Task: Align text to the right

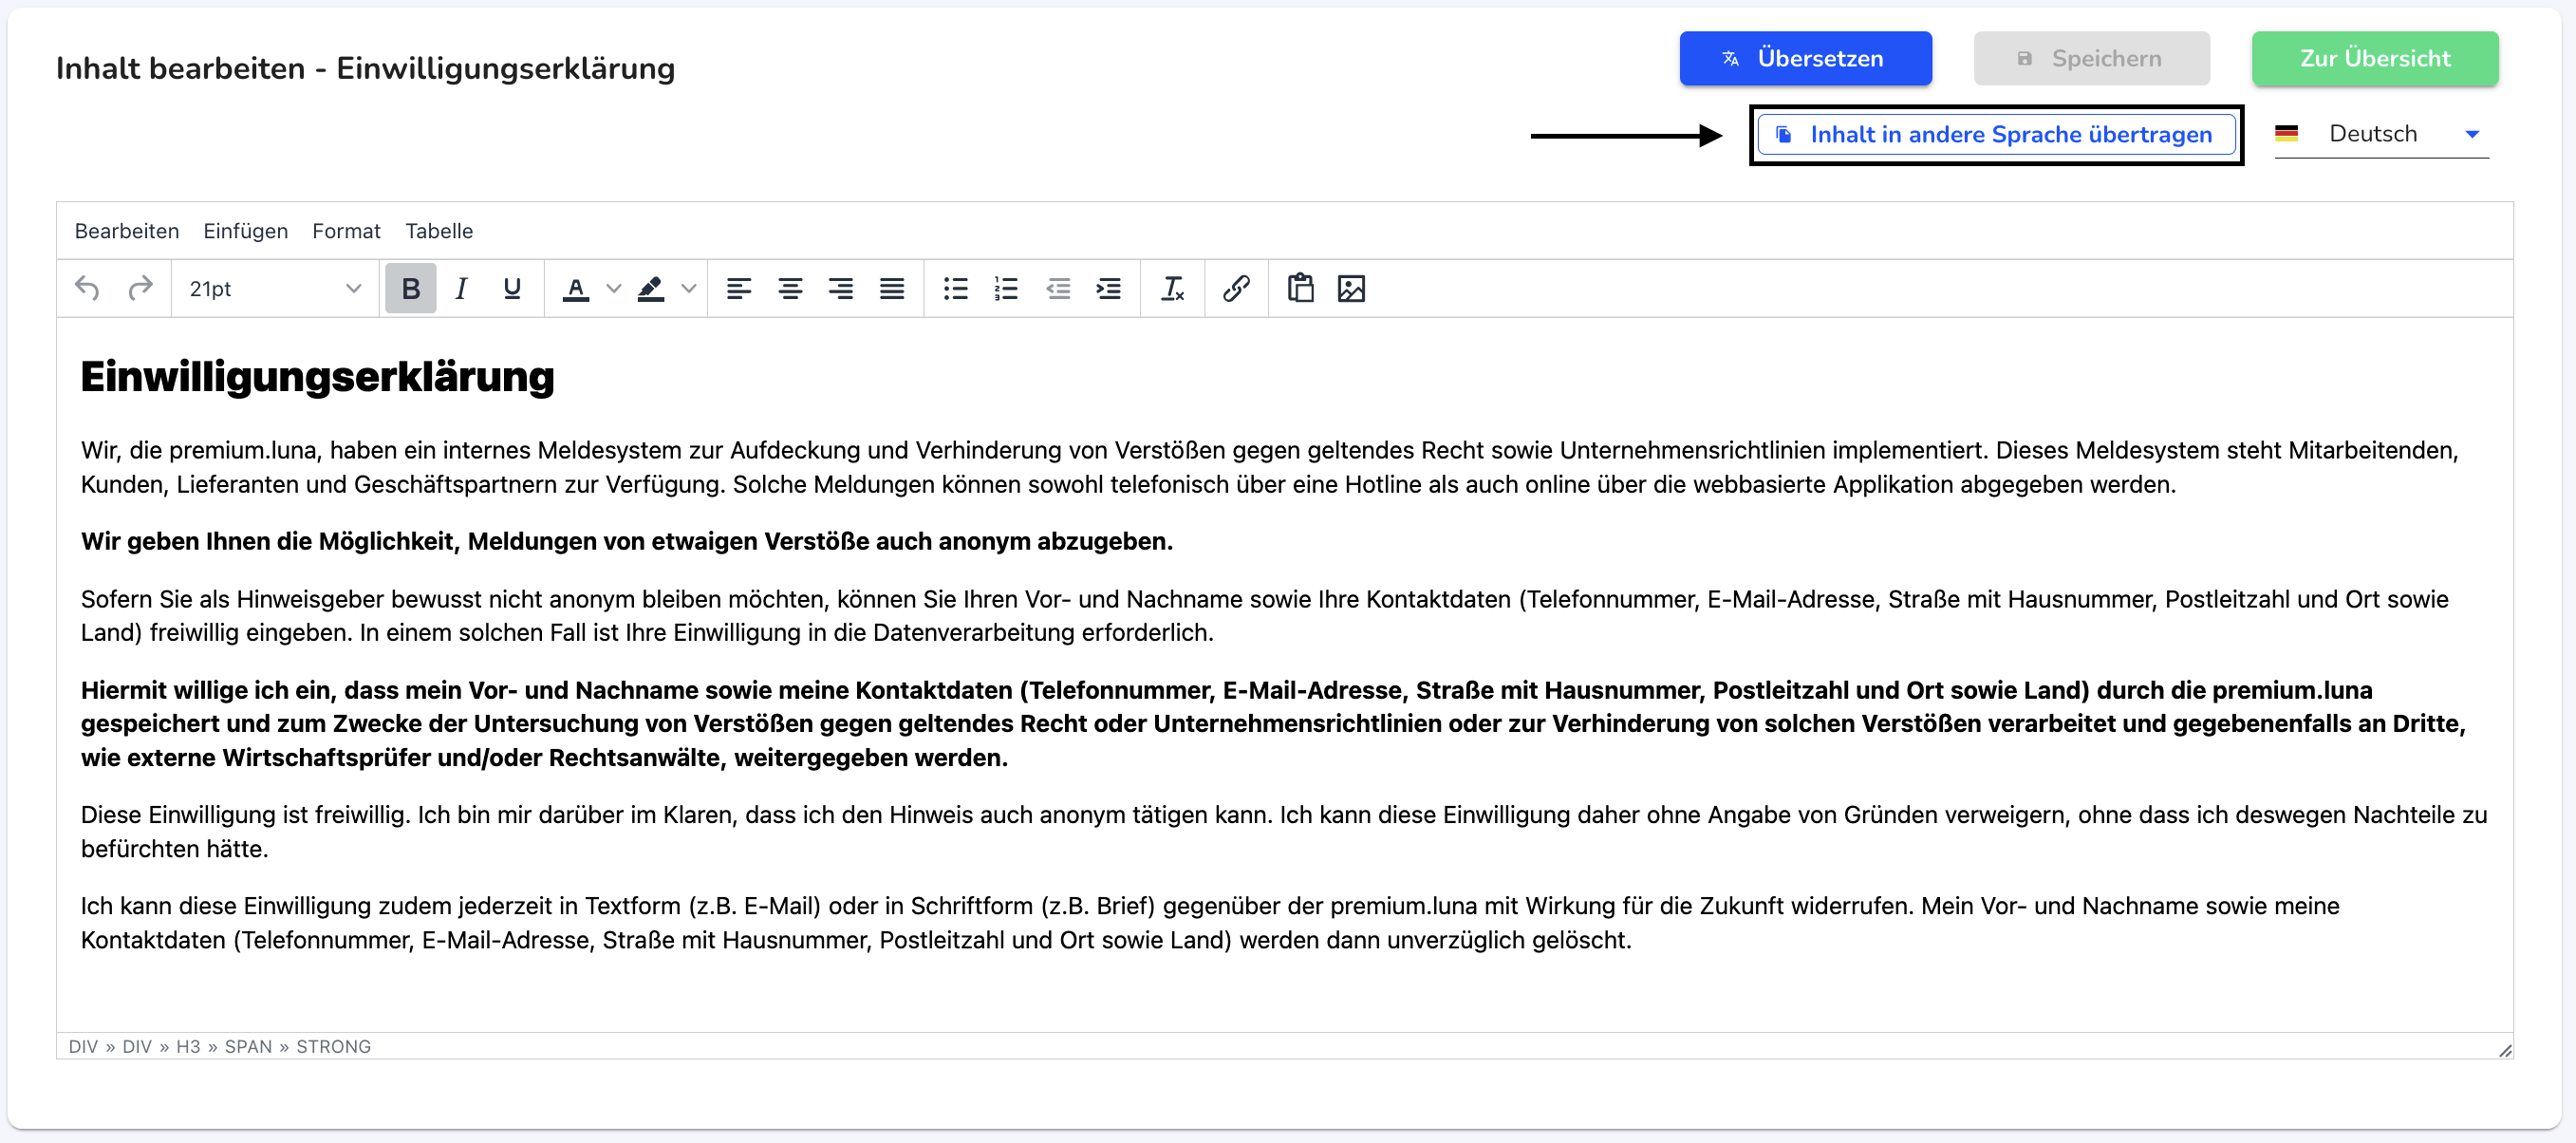Action: click(x=841, y=288)
